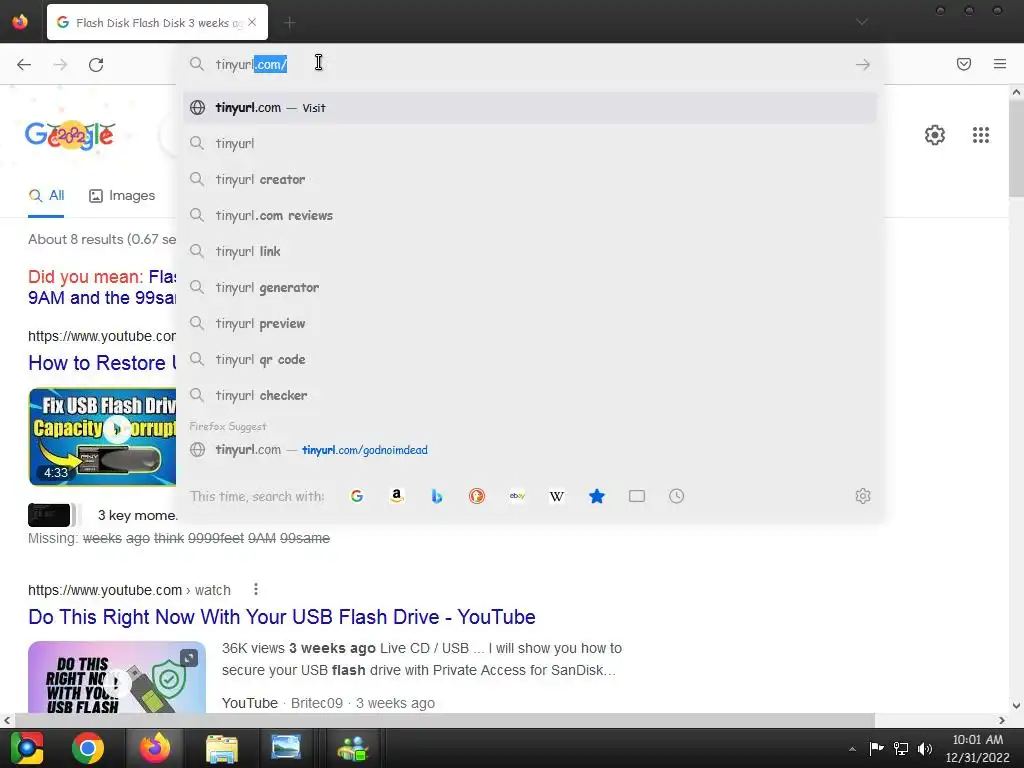Search this time with eBay icon
The width and height of the screenshot is (1024, 768).
tap(517, 496)
